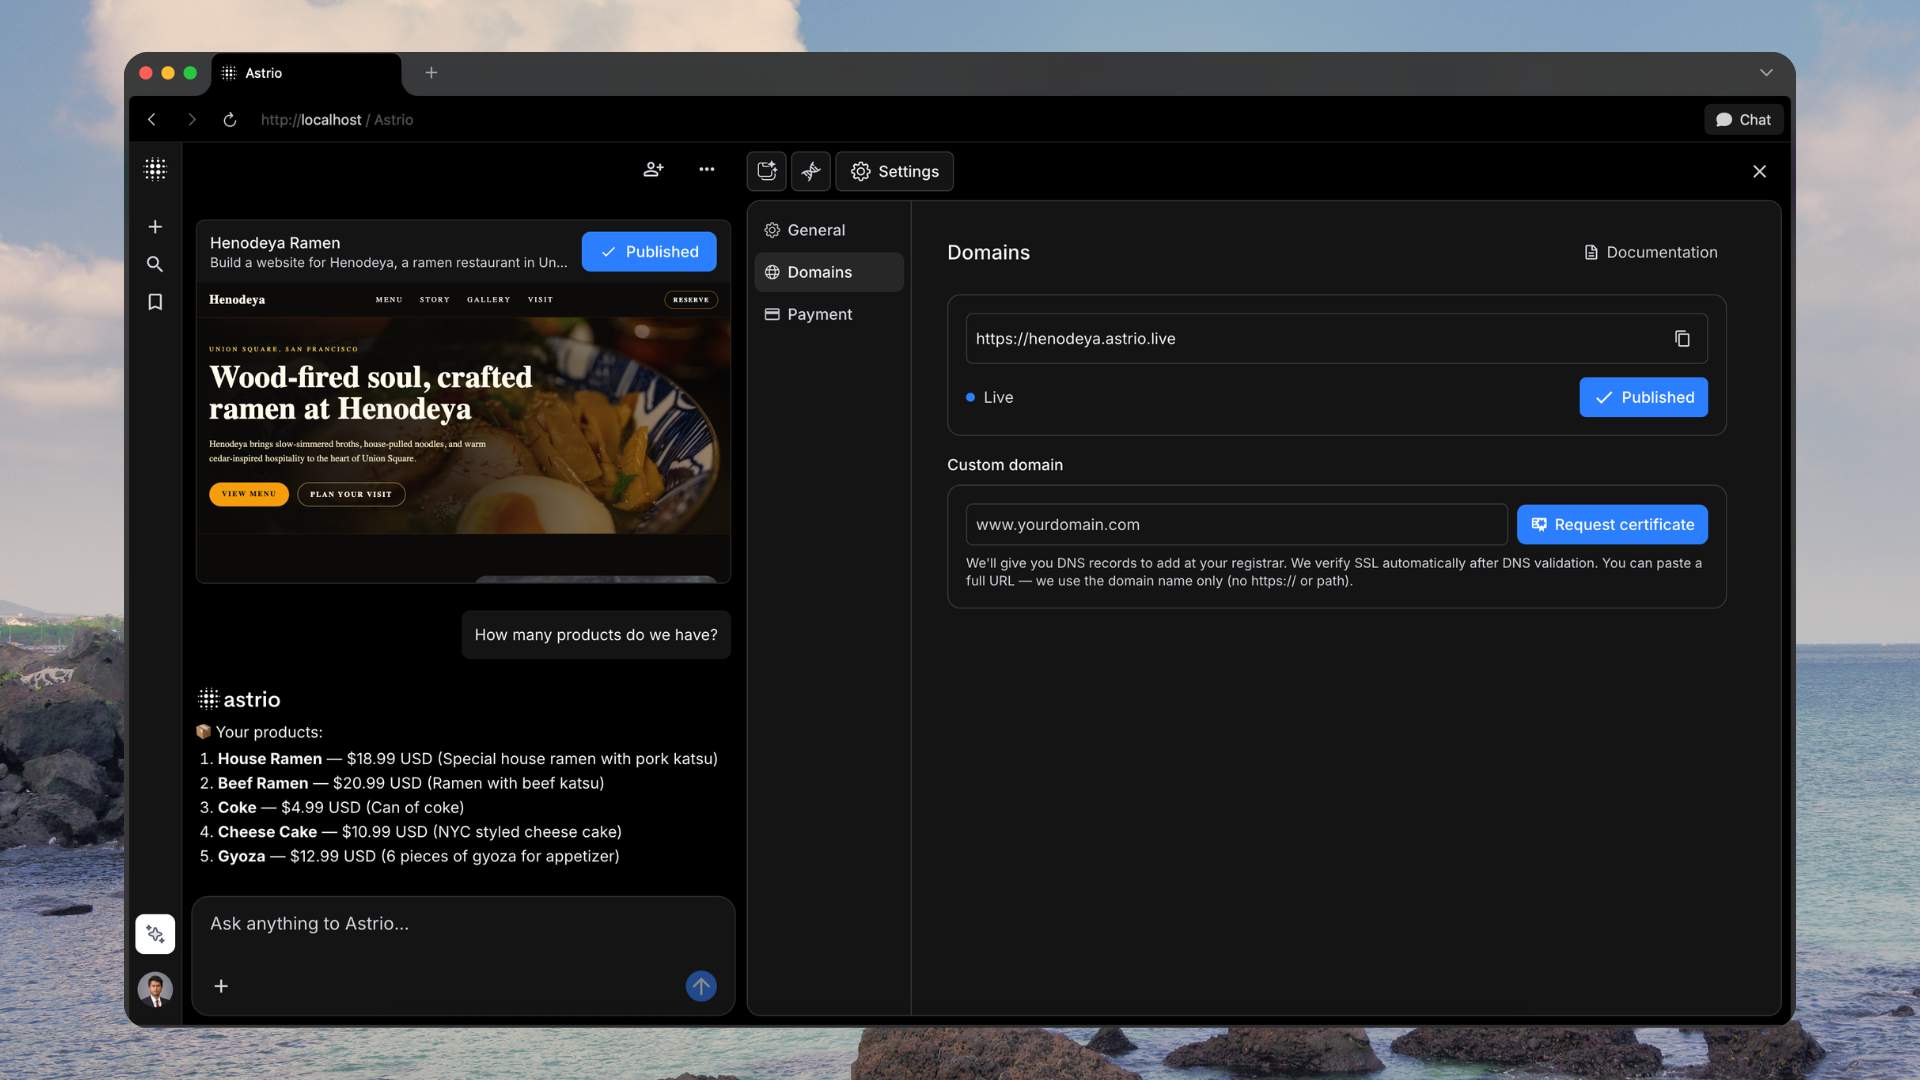Invite a collaborator with the add-person icon
This screenshot has height=1080, width=1920.
coord(653,169)
